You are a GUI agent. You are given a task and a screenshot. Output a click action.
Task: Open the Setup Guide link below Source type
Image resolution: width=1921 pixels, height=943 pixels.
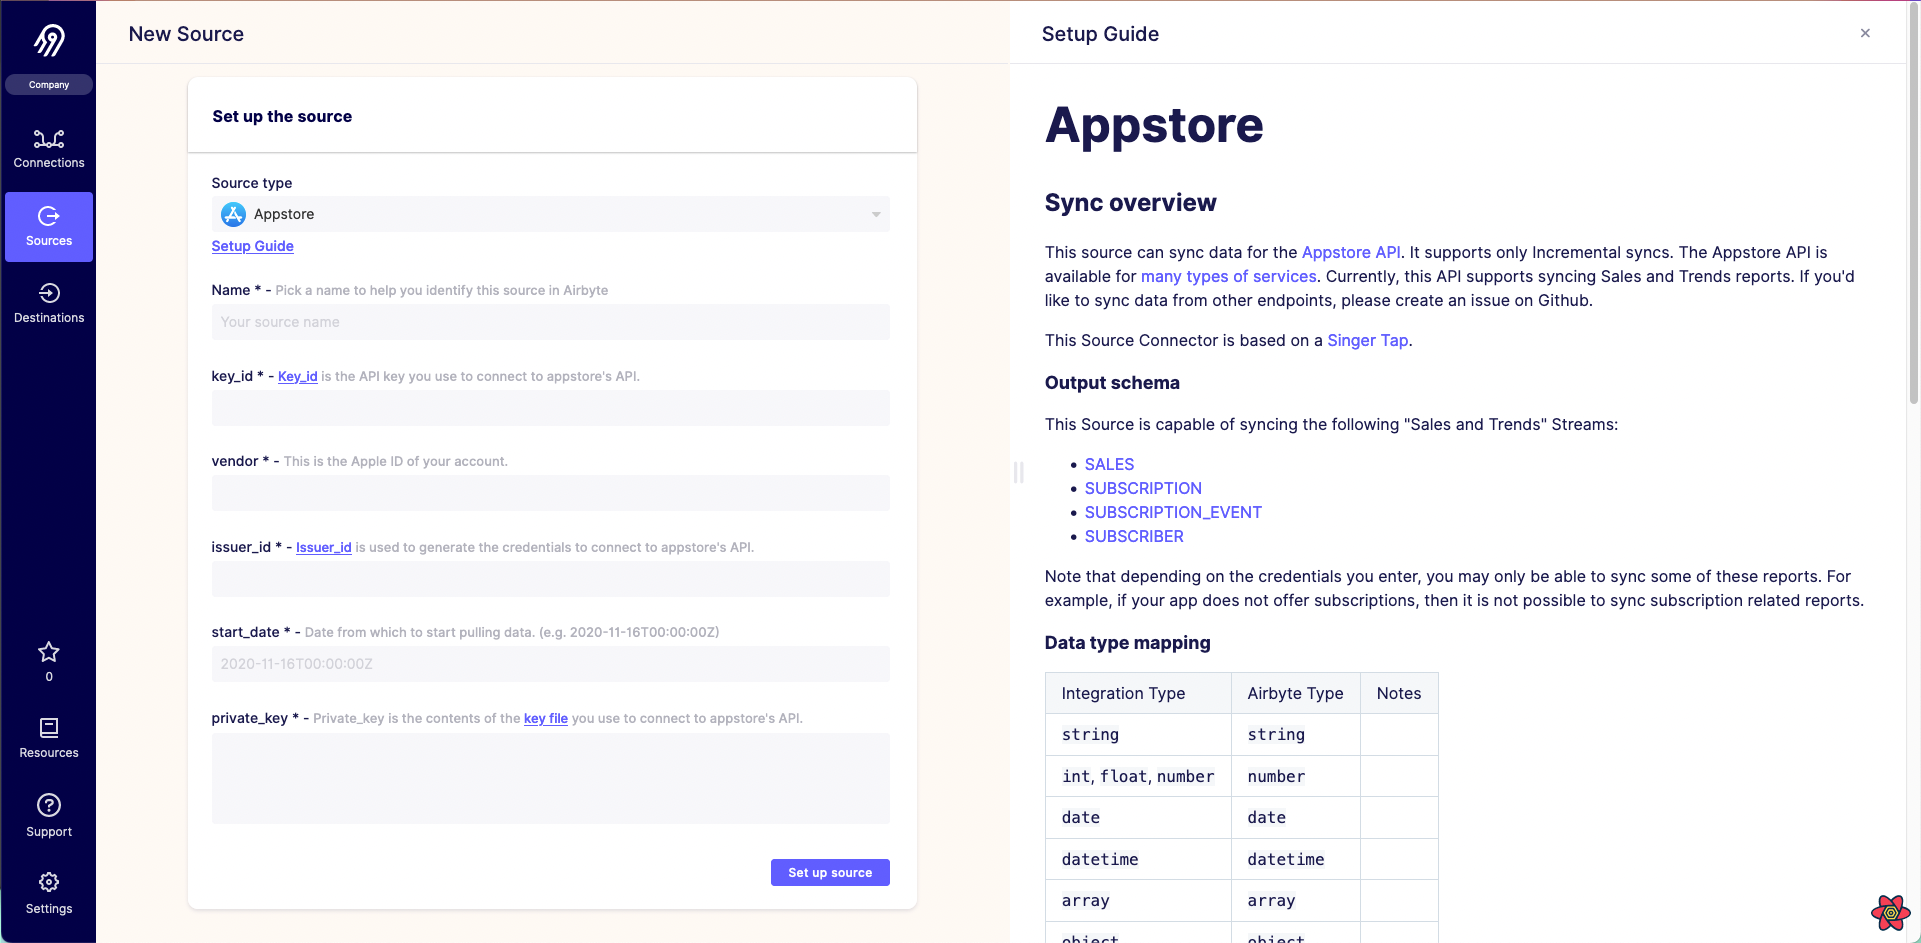[252, 245]
